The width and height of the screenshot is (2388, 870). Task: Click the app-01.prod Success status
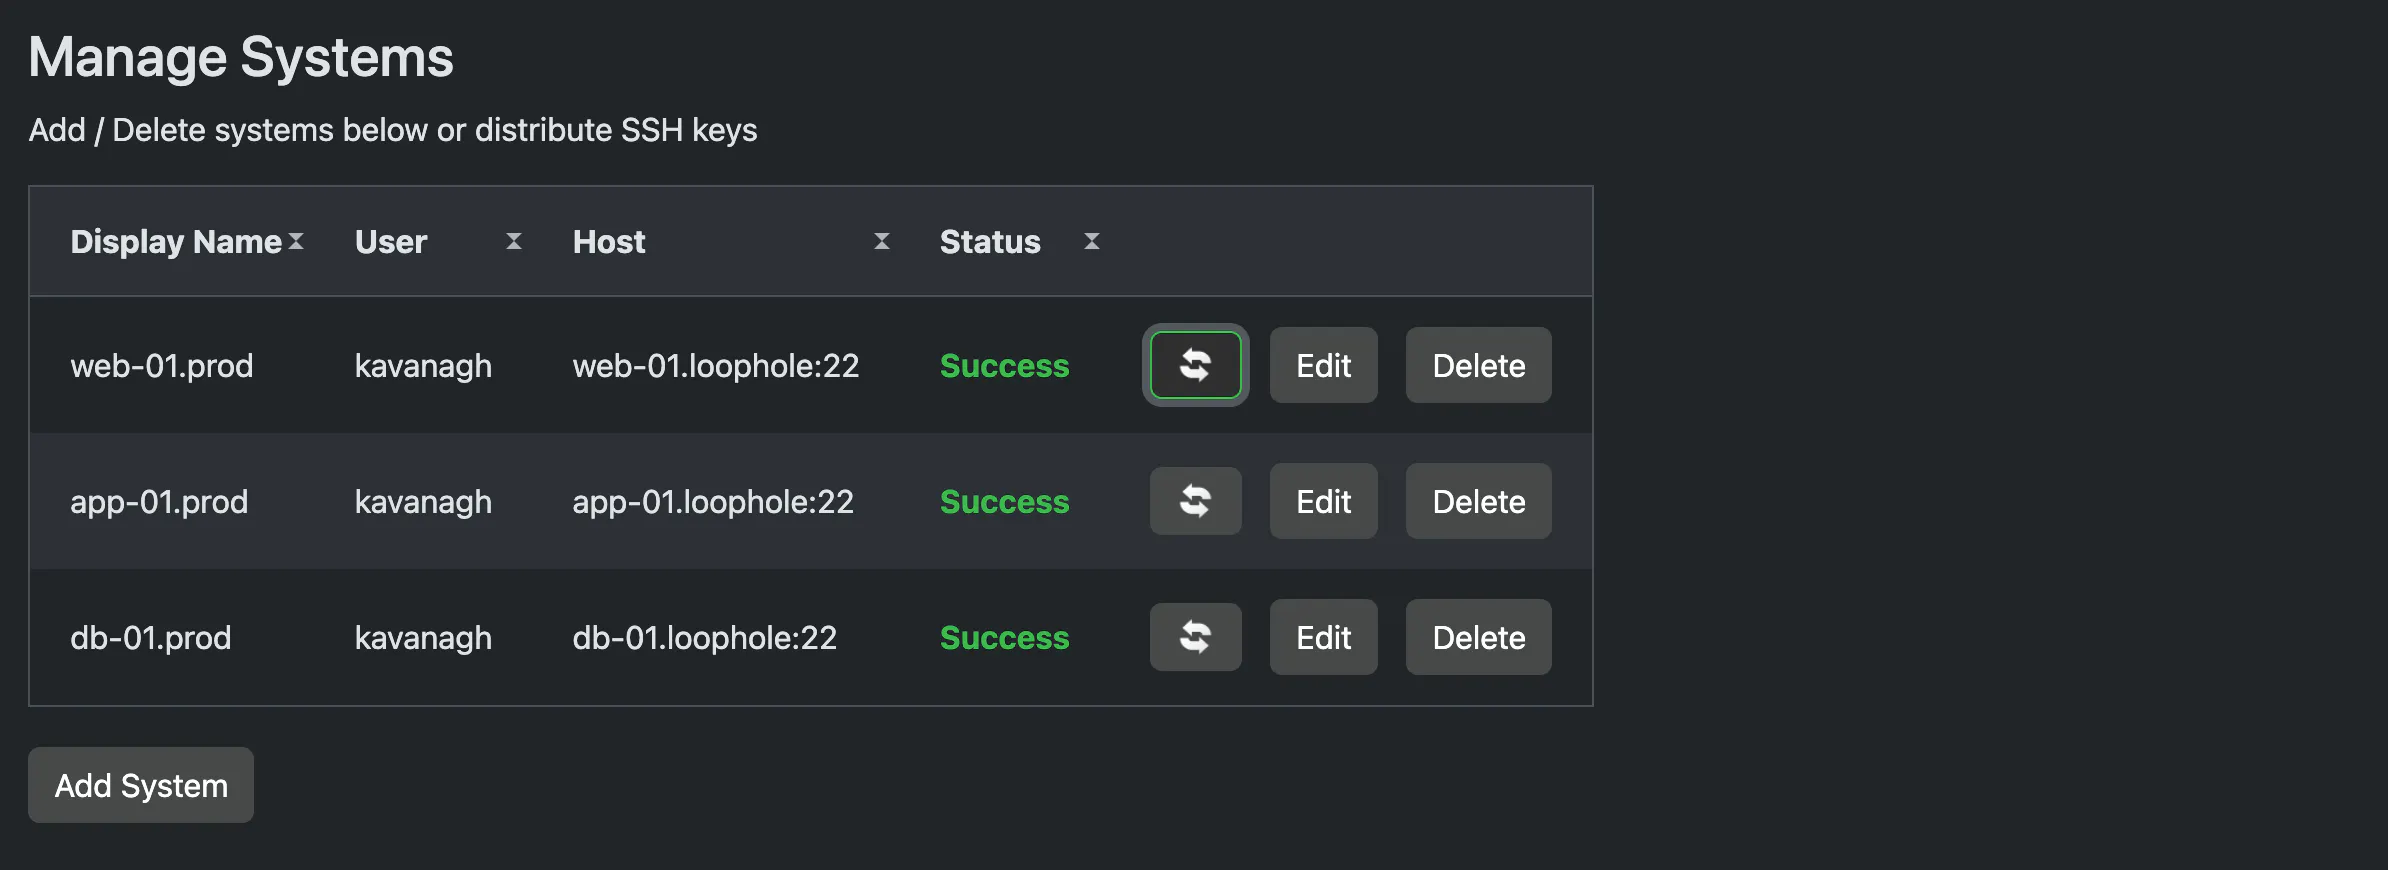tap(1004, 502)
